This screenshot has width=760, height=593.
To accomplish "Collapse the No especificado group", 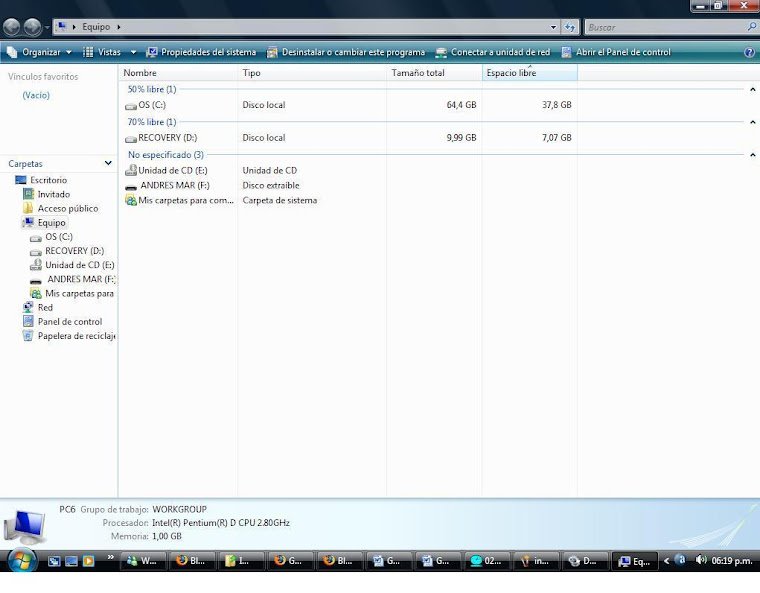I will click(x=753, y=155).
